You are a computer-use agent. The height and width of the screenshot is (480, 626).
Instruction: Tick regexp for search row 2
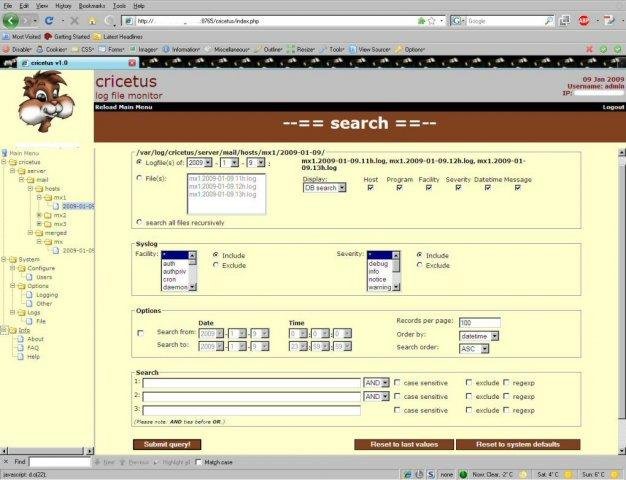pos(506,396)
